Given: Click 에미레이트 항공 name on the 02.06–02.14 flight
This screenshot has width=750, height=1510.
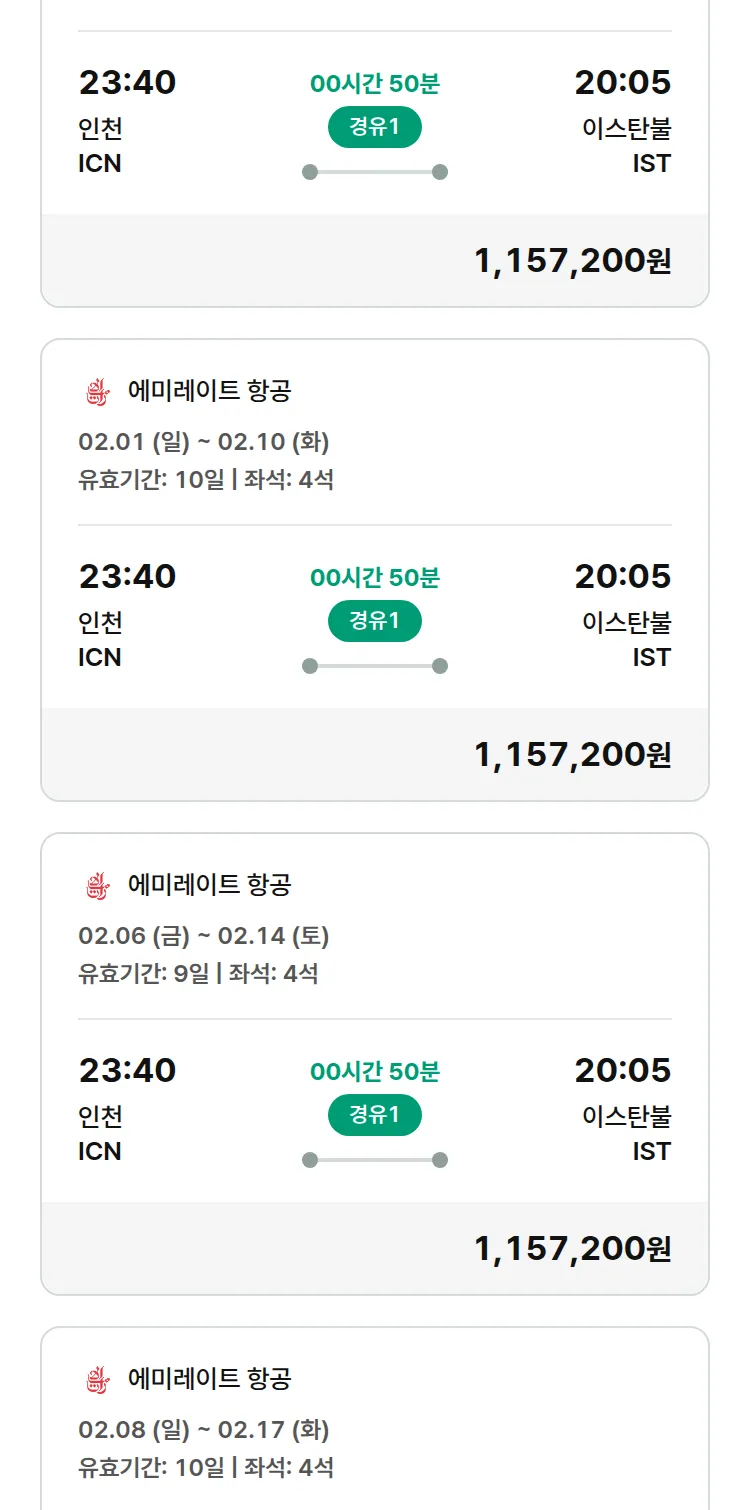Looking at the screenshot, I should pos(210,885).
